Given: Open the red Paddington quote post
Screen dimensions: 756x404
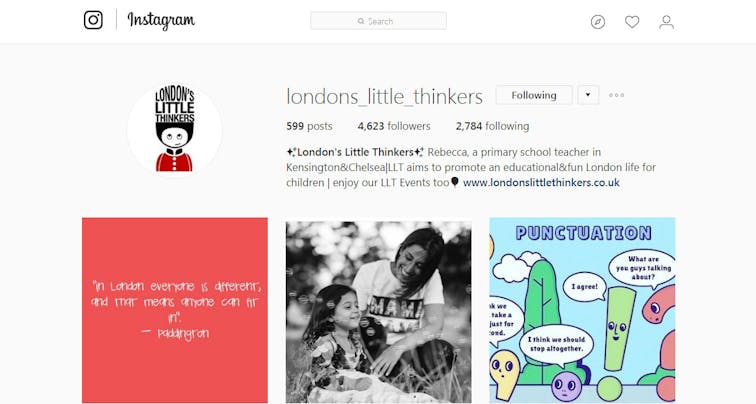Looking at the screenshot, I should point(175,310).
